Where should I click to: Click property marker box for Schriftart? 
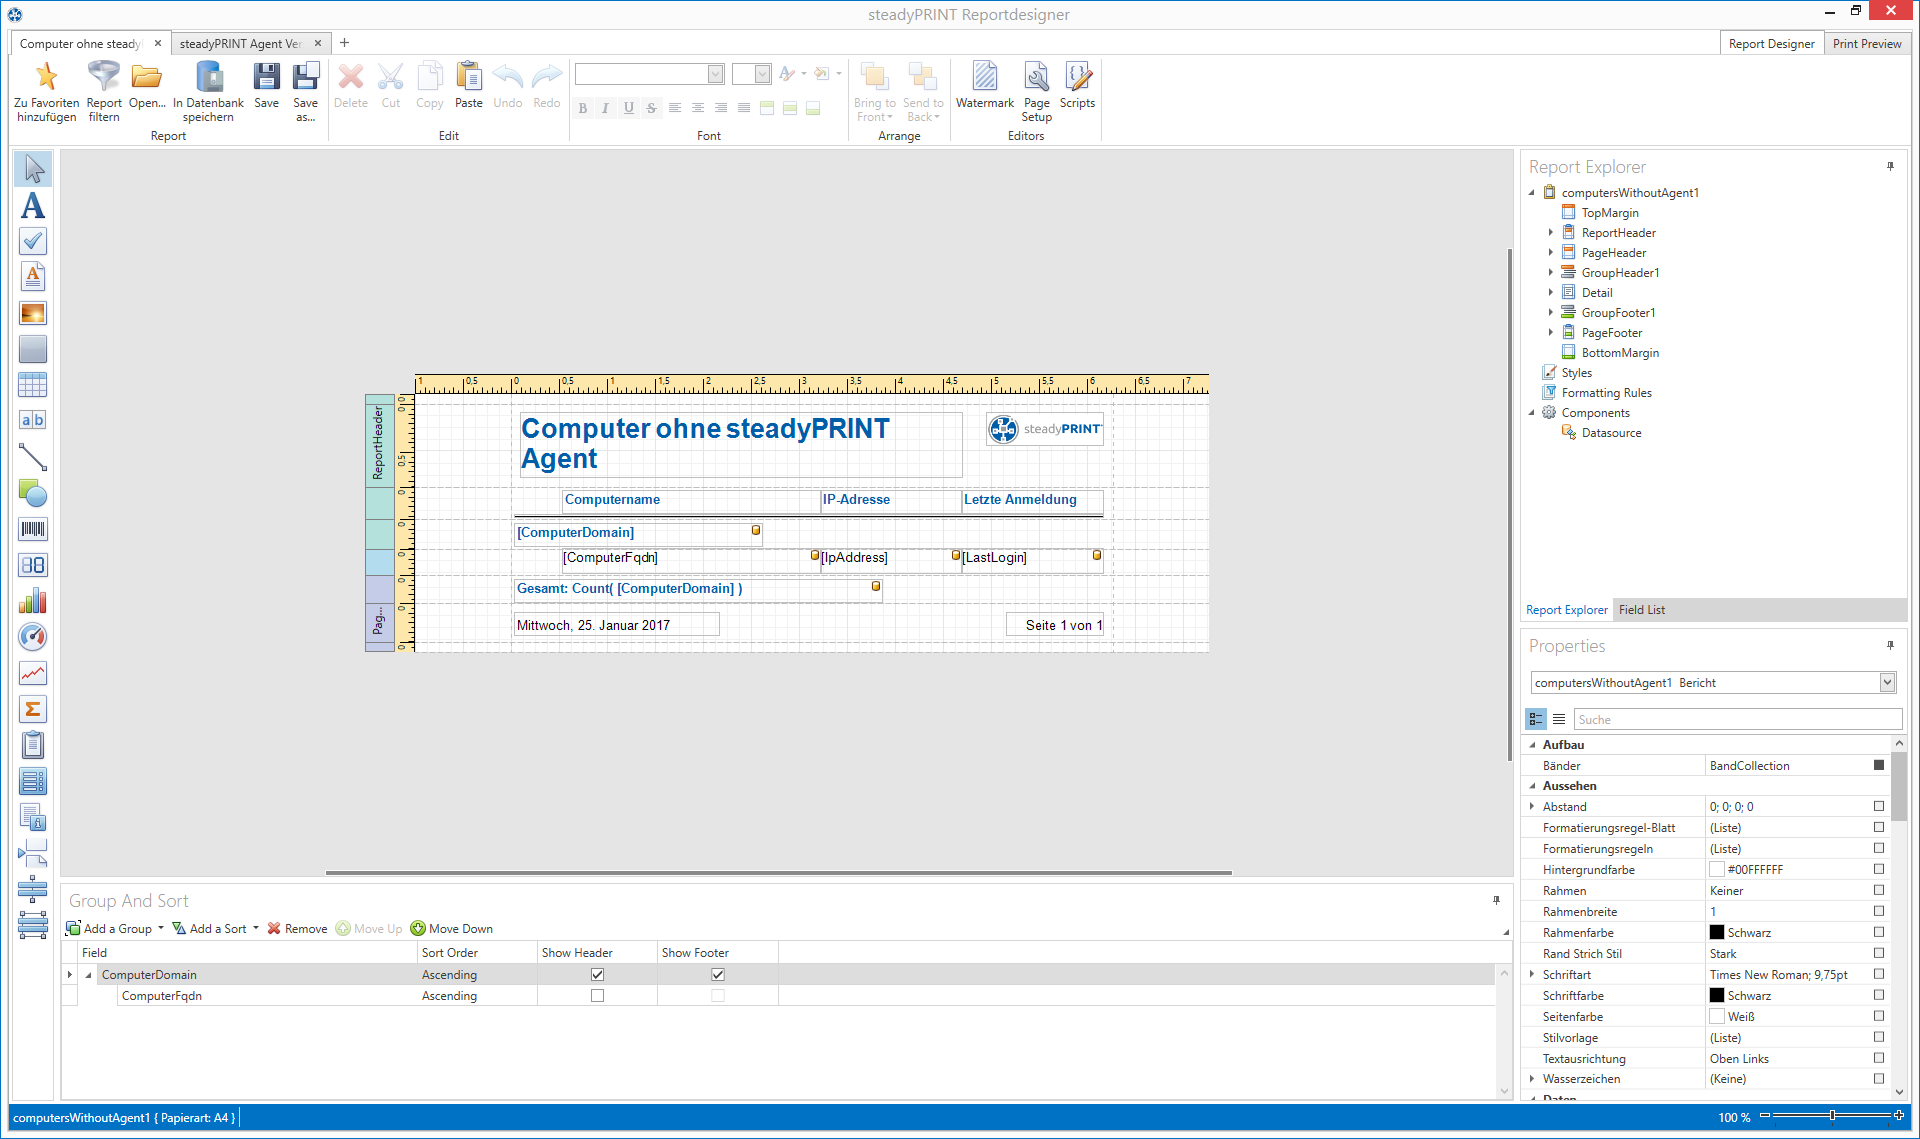pyautogui.click(x=1879, y=974)
